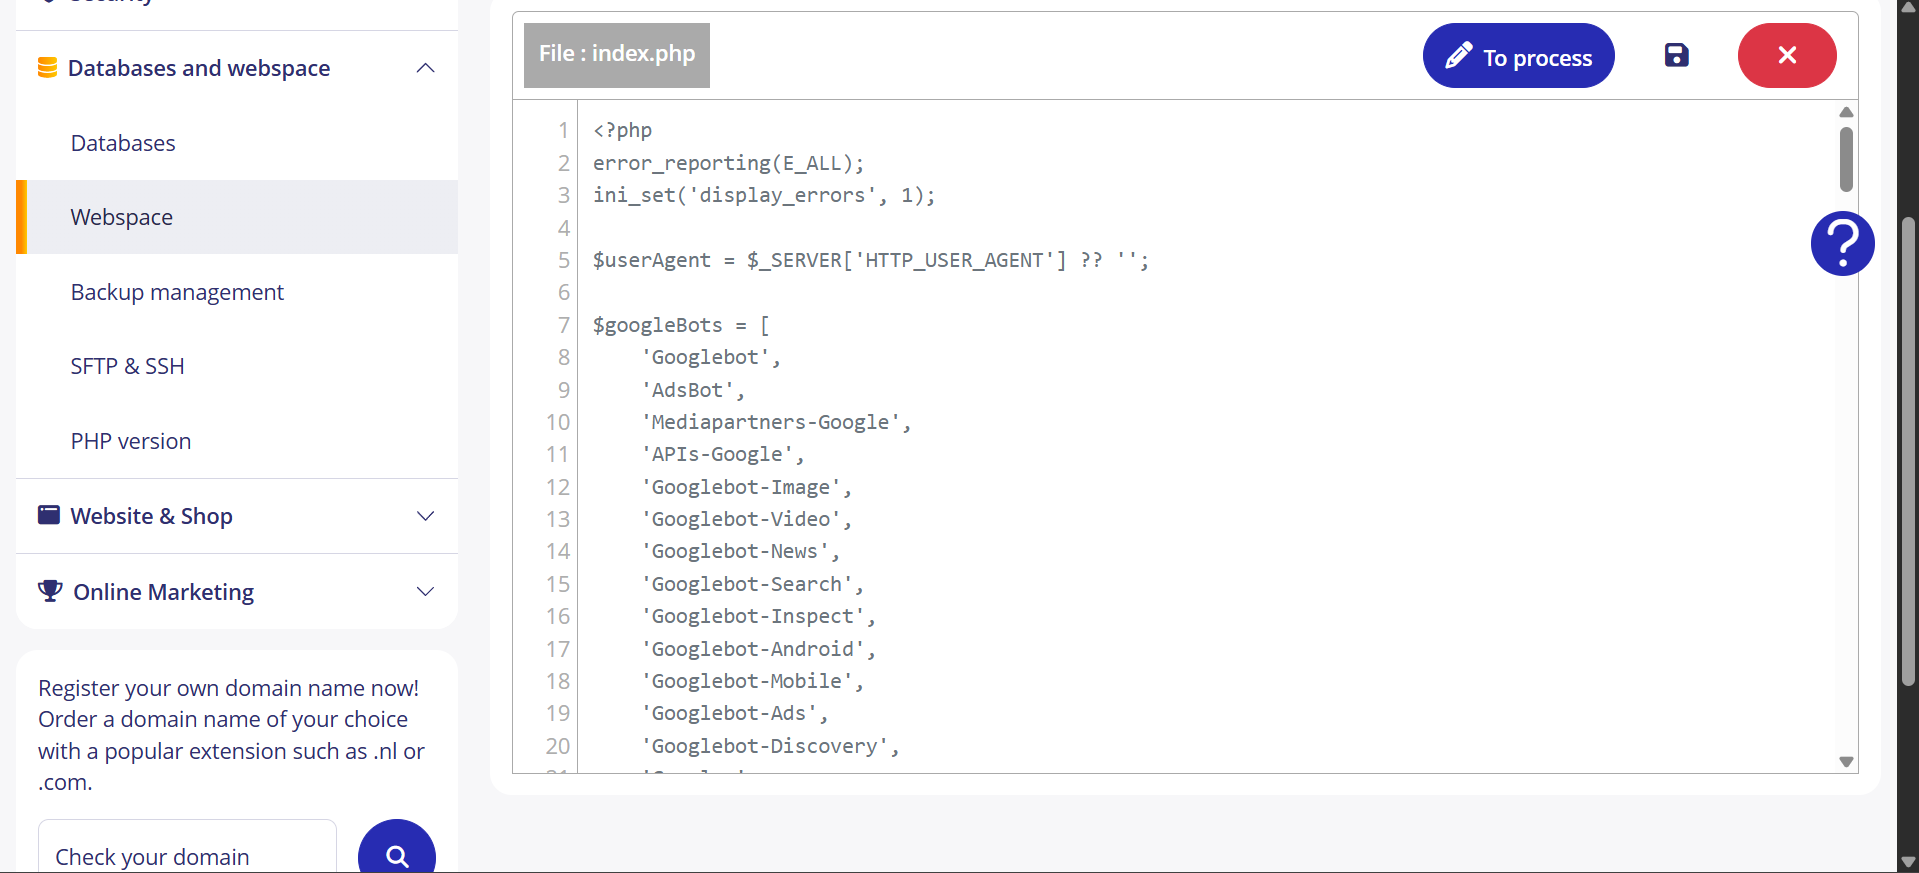The height and width of the screenshot is (873, 1919).
Task: Click the 'Mediapartners-Google', entry
Action: point(776,422)
